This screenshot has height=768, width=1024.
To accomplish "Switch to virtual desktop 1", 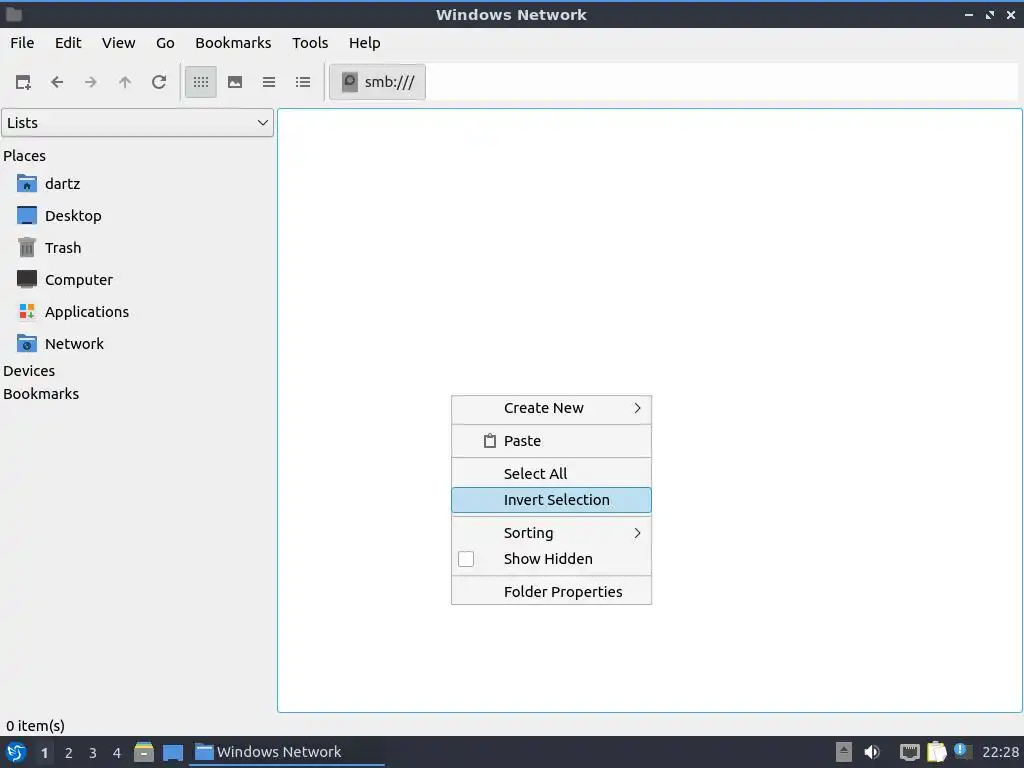I will click(x=44, y=753).
